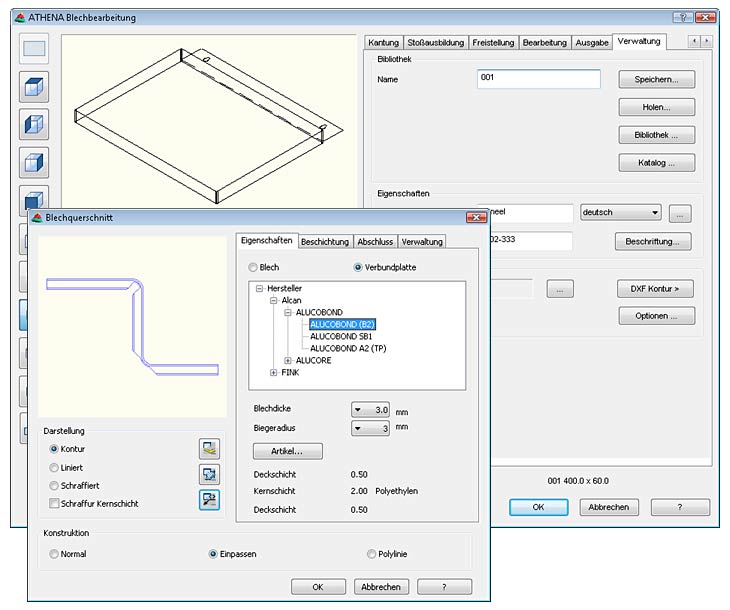Select the fourth cube icon in left sidebar
The width and height of the screenshot is (730, 610).
point(35,199)
